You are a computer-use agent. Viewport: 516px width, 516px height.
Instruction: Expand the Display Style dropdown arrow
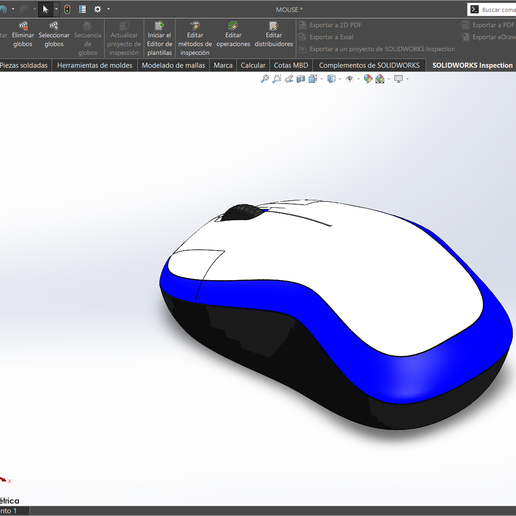tap(340, 79)
